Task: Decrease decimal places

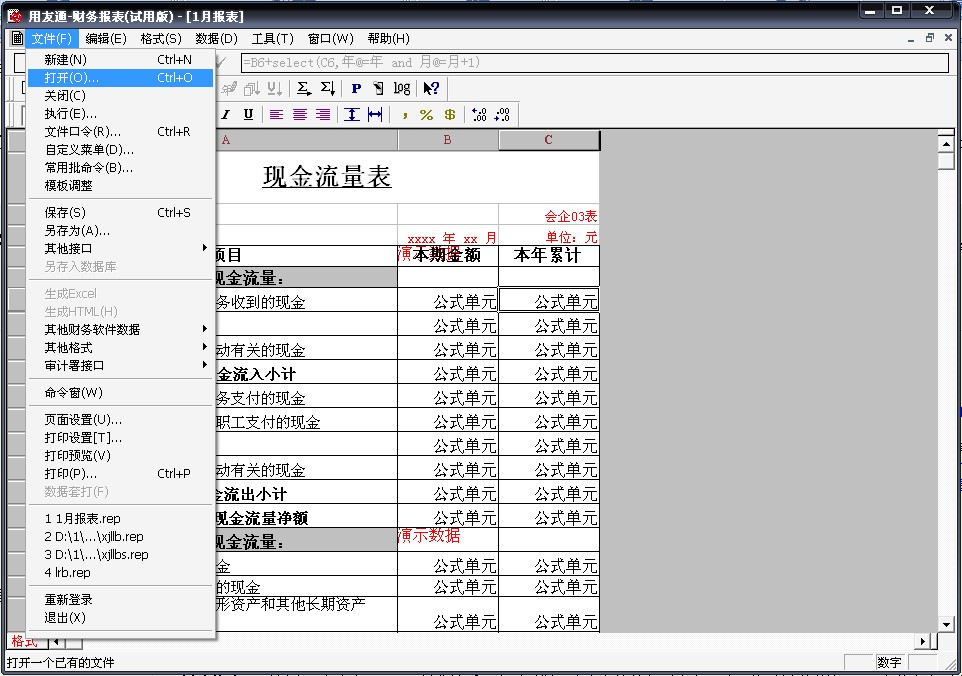Action: point(502,115)
